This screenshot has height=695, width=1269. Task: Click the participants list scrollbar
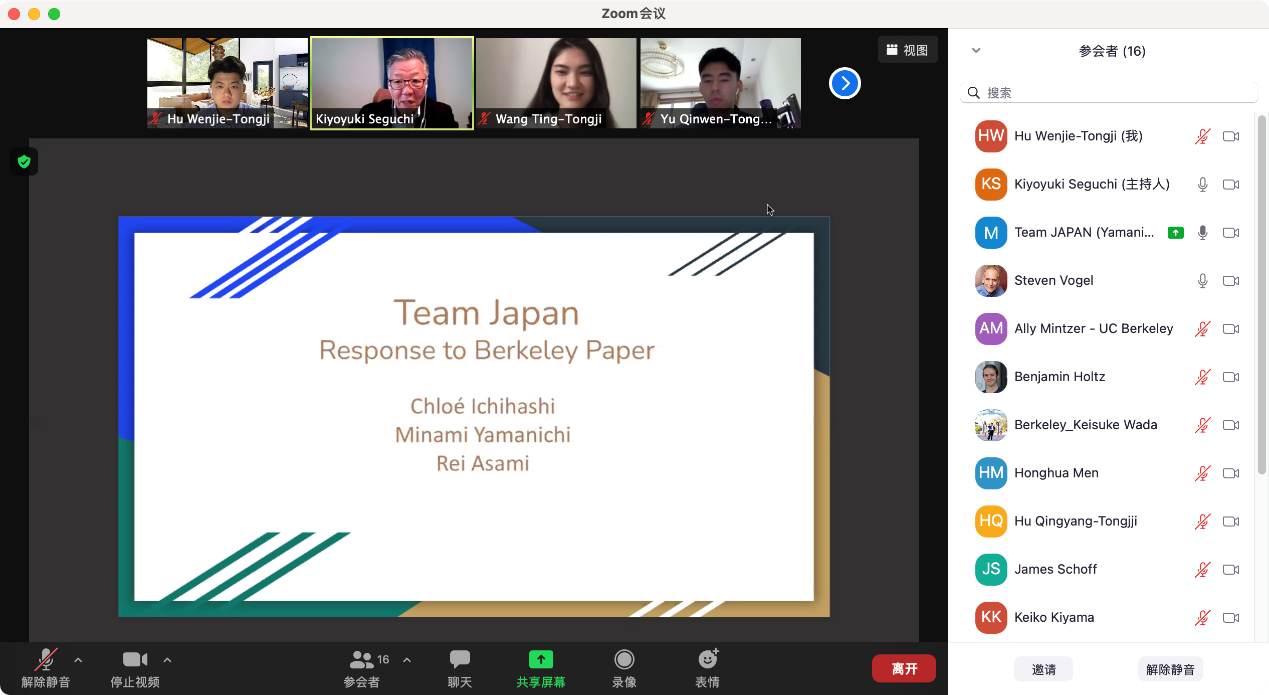tap(1261, 300)
